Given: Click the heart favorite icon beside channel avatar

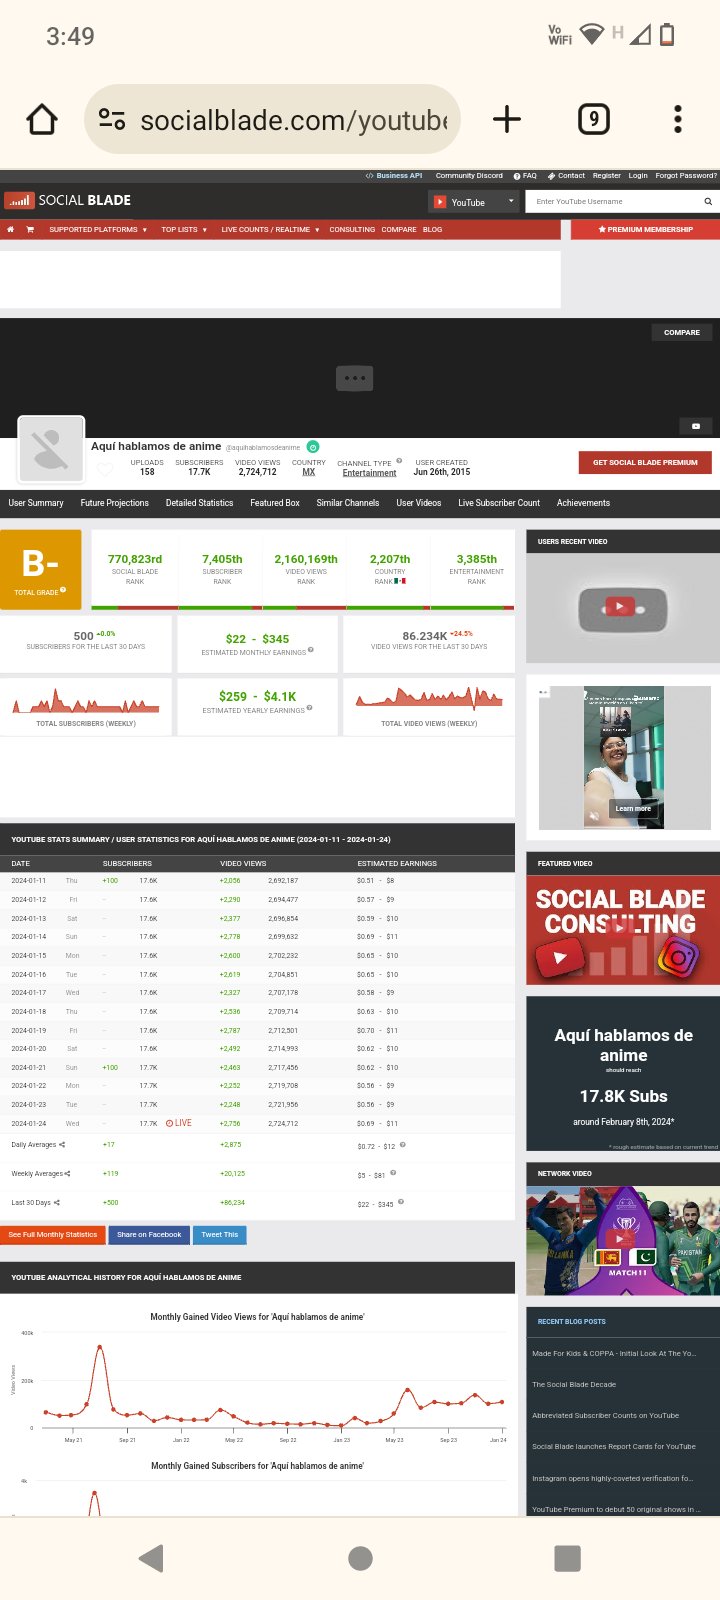Looking at the screenshot, I should point(104,469).
